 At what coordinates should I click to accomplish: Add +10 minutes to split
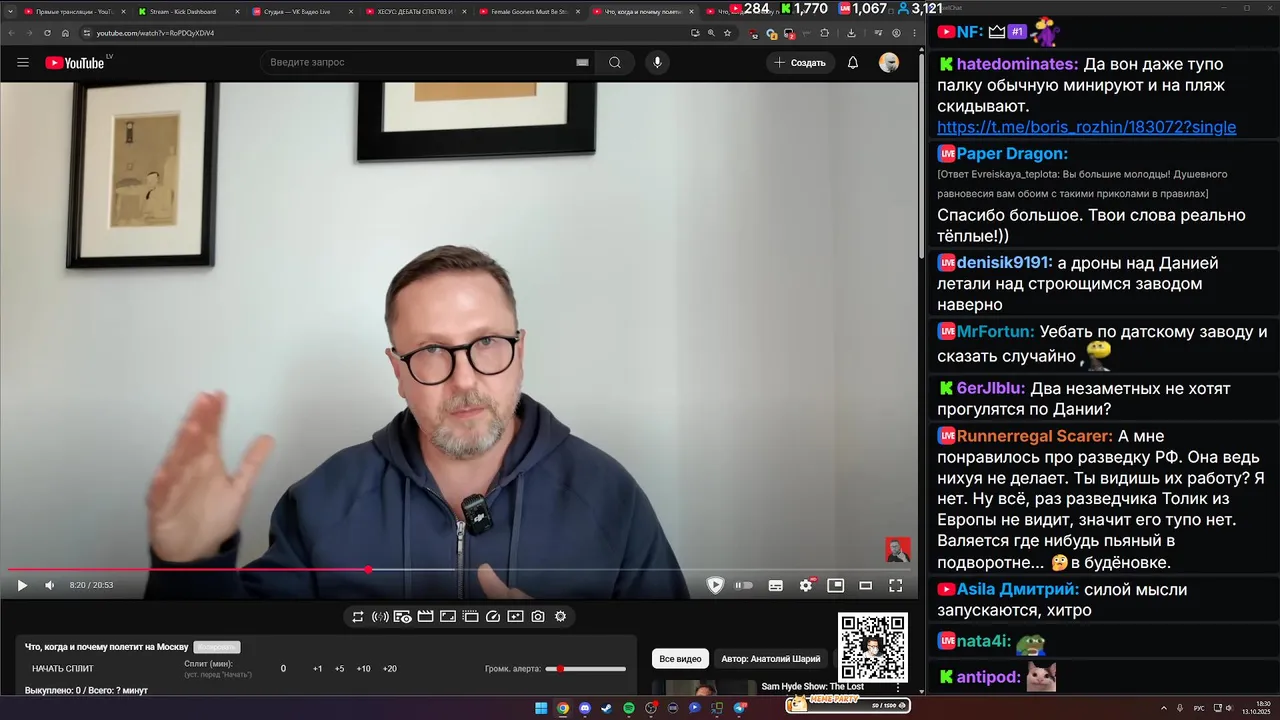tap(363, 668)
